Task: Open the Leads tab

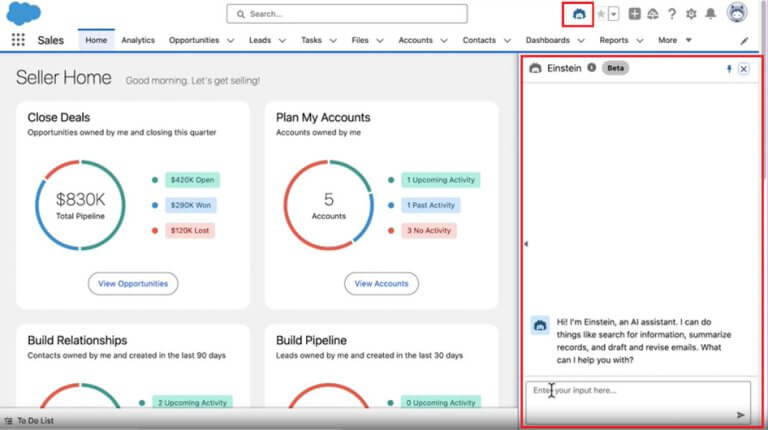Action: click(260, 40)
